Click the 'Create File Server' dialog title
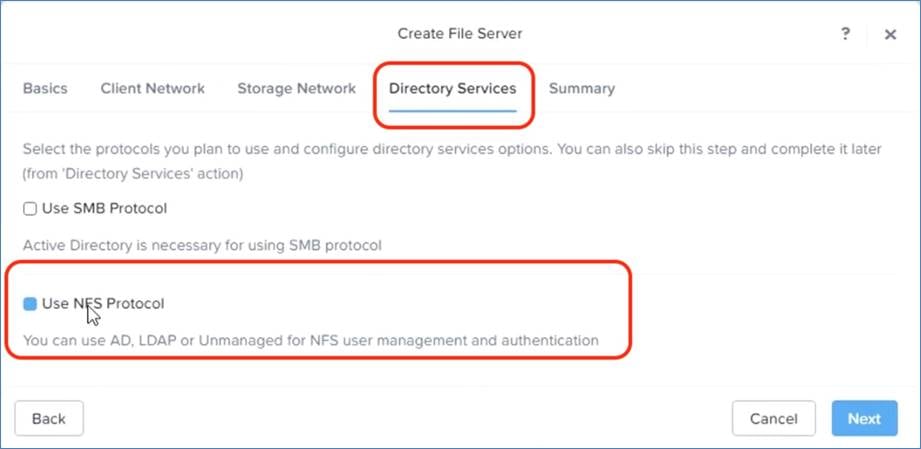The width and height of the screenshot is (921, 449). [460, 34]
